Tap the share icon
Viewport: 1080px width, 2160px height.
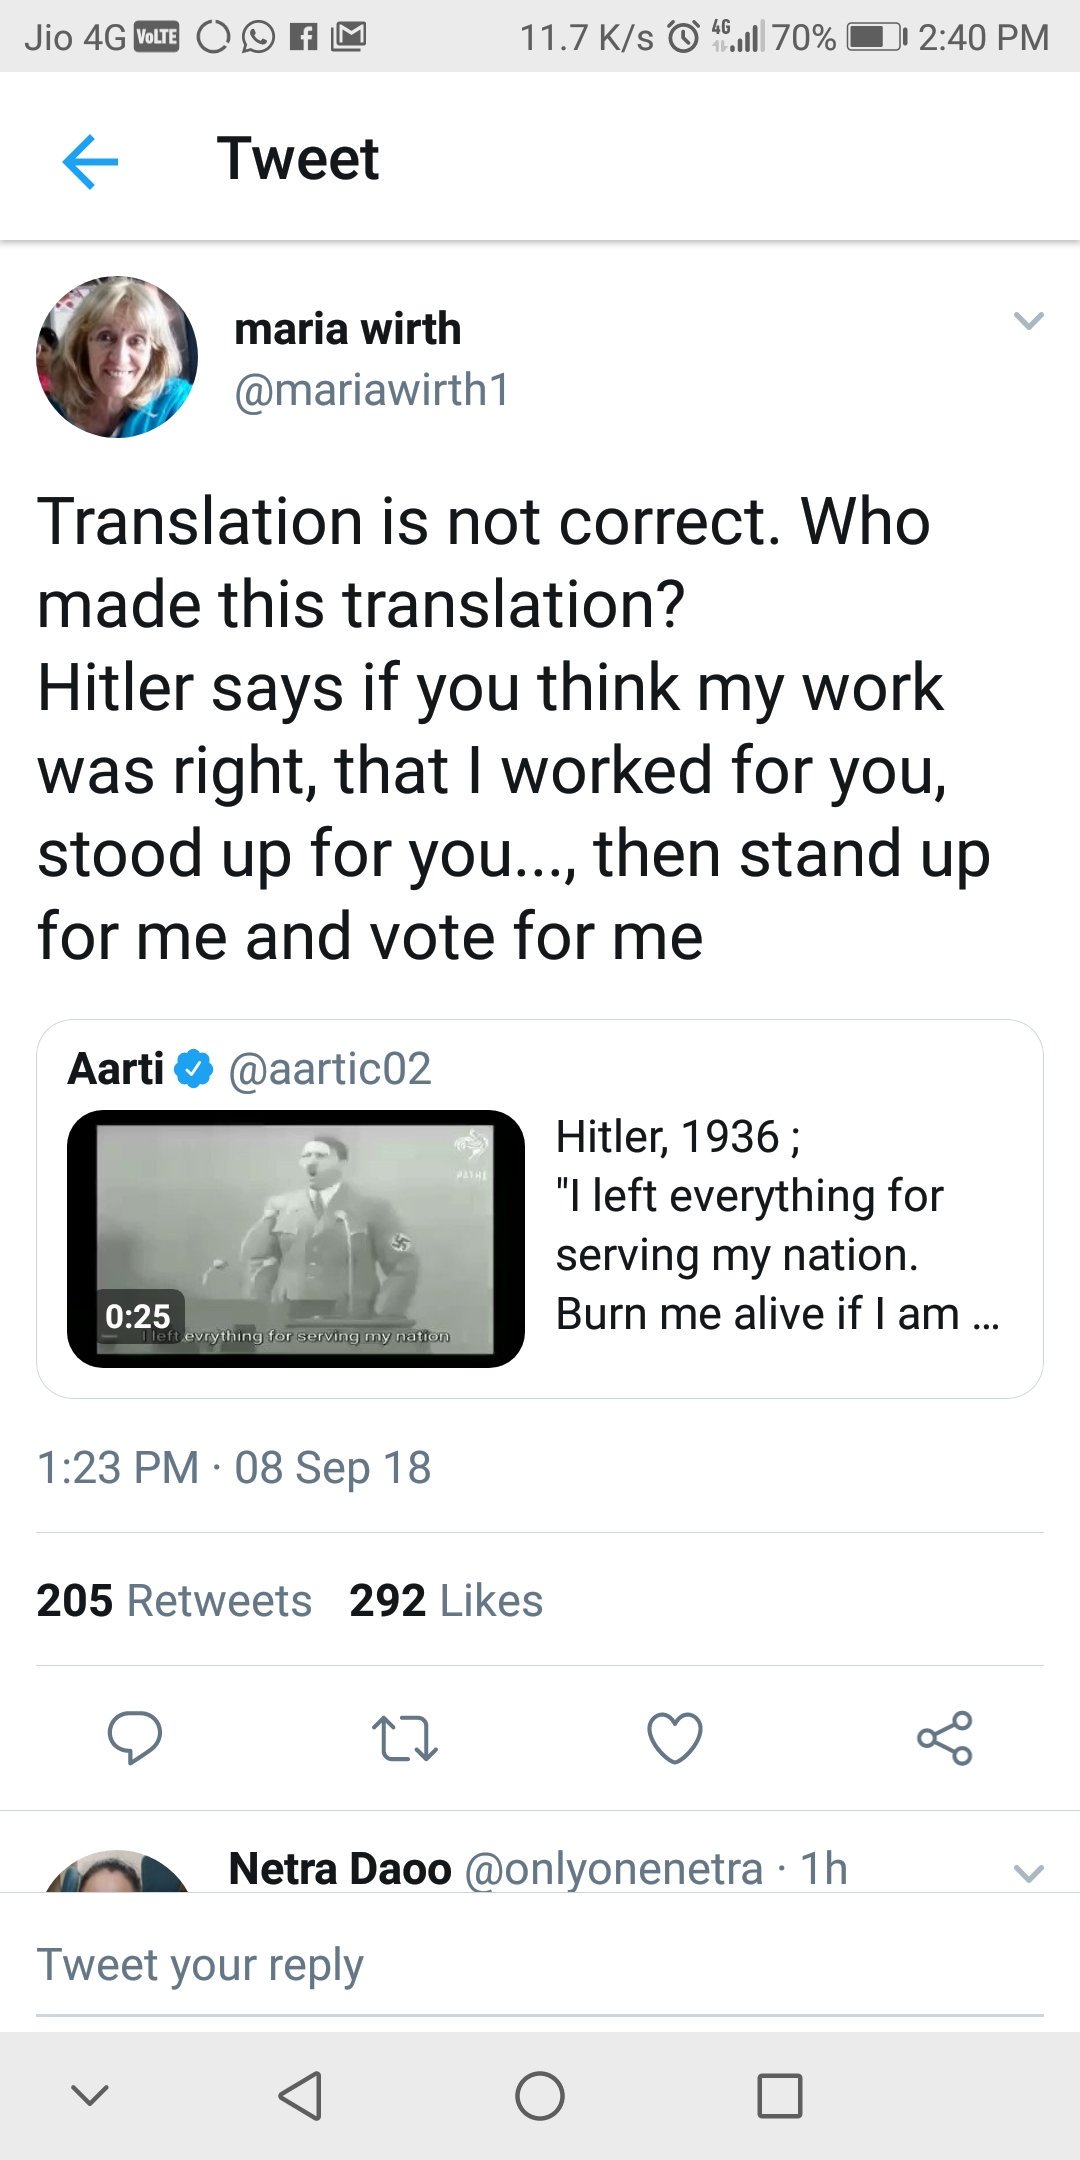coord(945,1738)
